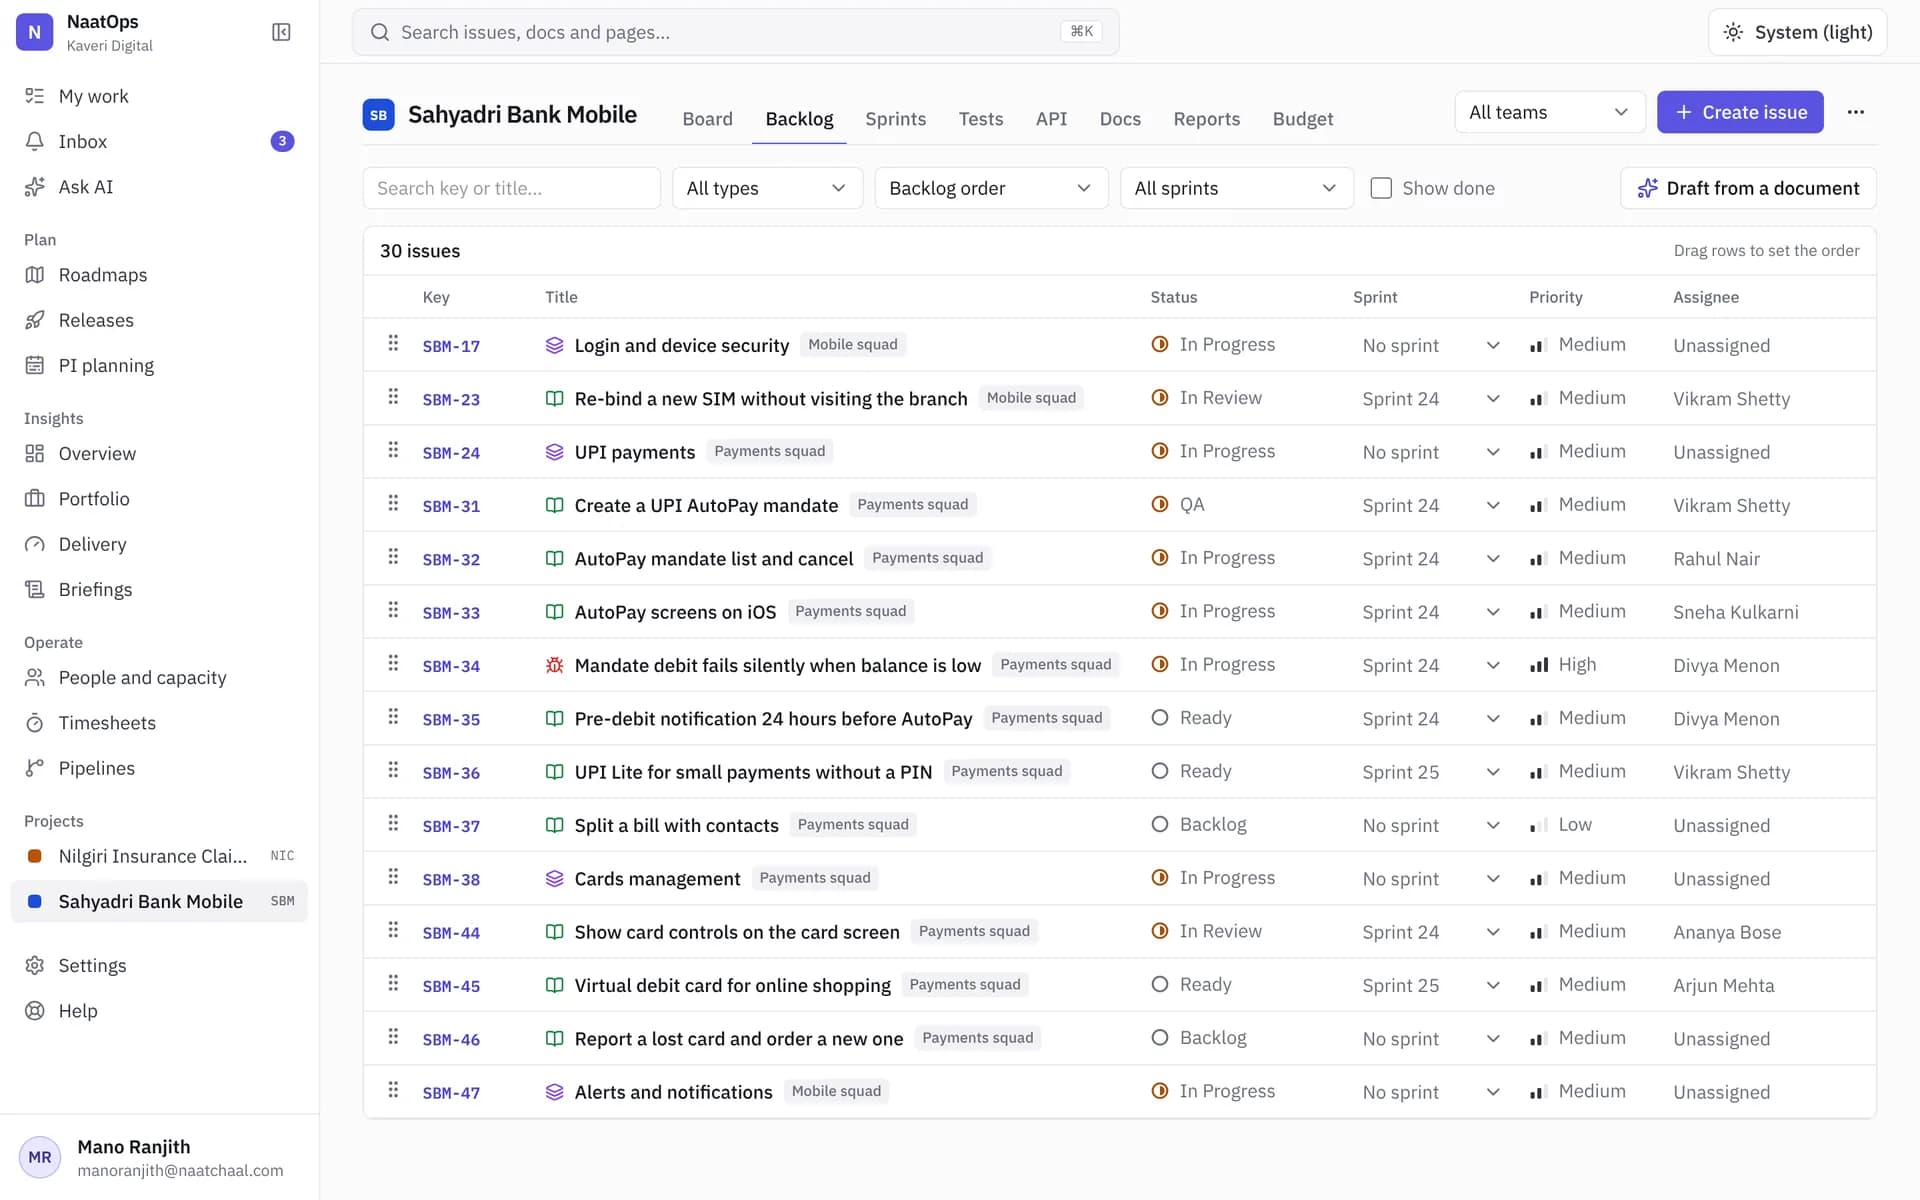Open the Backlog order dropdown
The height and width of the screenshot is (1200, 1920).
(x=991, y=188)
